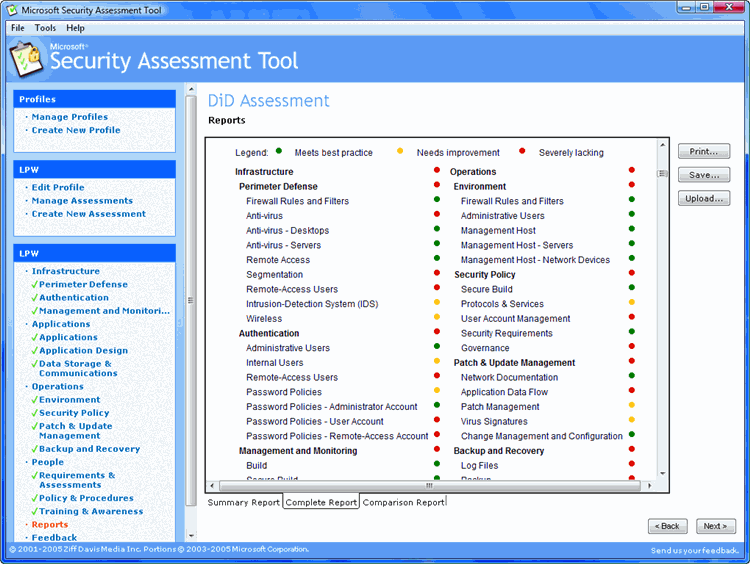Click Firewall Rules and Filters under Perimeter Defense
750x564 pixels.
(x=298, y=201)
